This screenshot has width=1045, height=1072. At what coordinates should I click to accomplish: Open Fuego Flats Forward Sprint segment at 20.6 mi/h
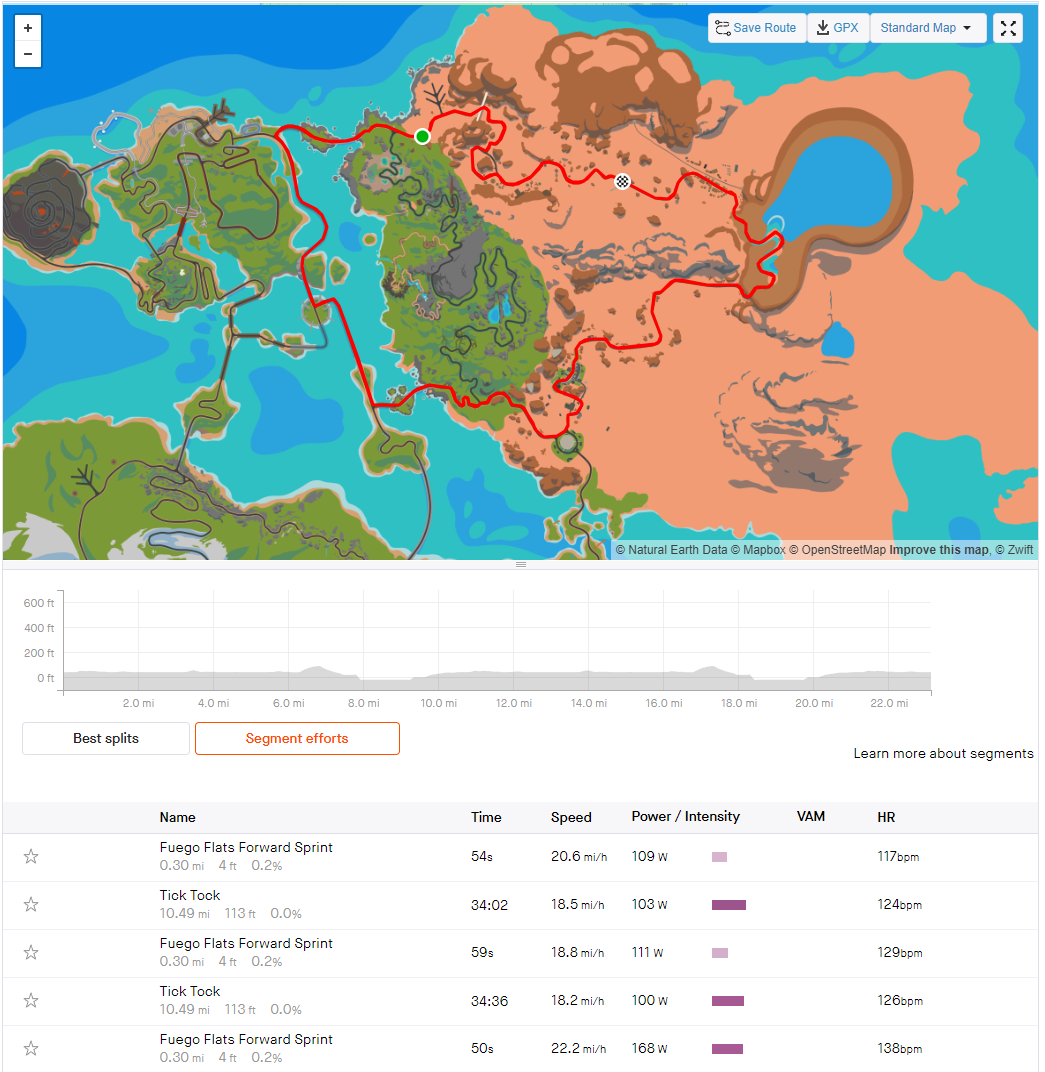pos(246,847)
